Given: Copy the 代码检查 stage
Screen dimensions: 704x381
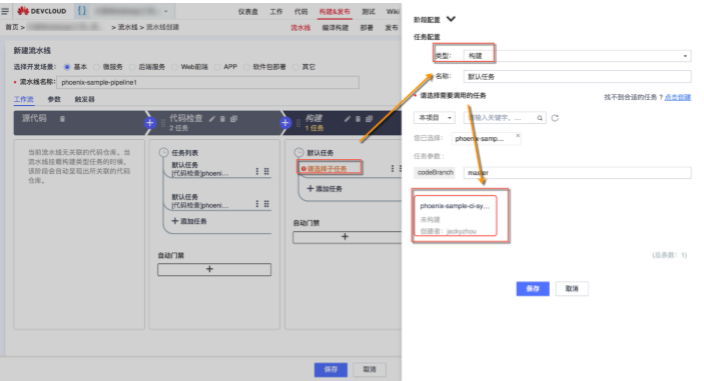Looking at the screenshot, I should point(233,119).
